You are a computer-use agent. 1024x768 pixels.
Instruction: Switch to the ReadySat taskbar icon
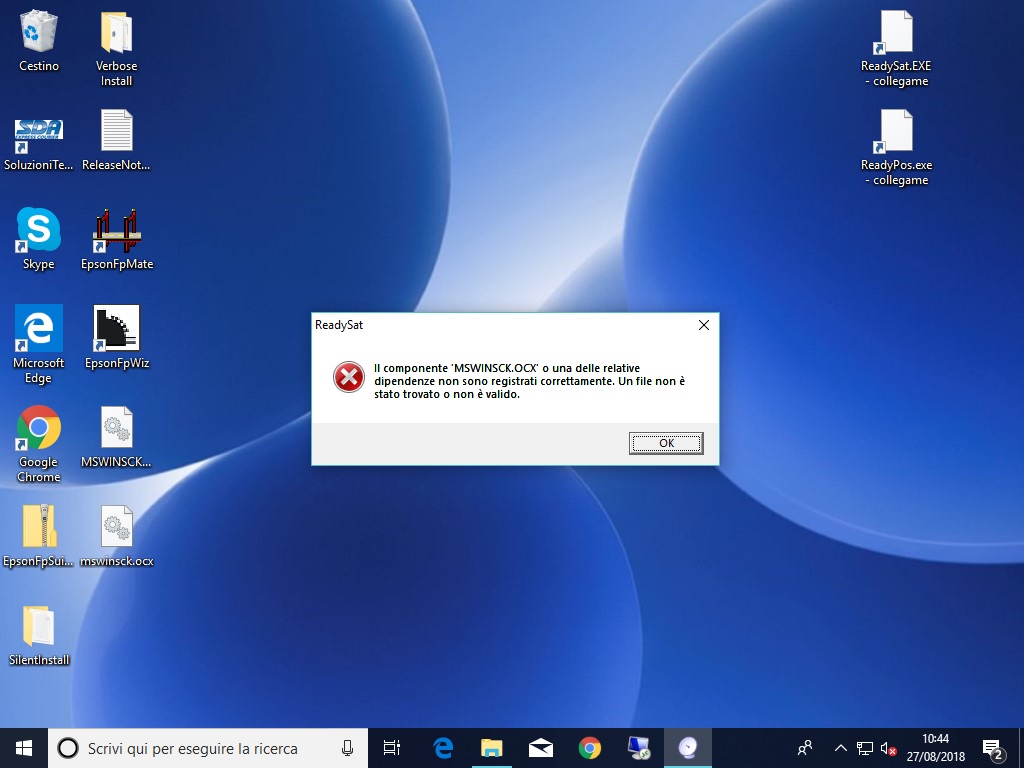[687, 748]
